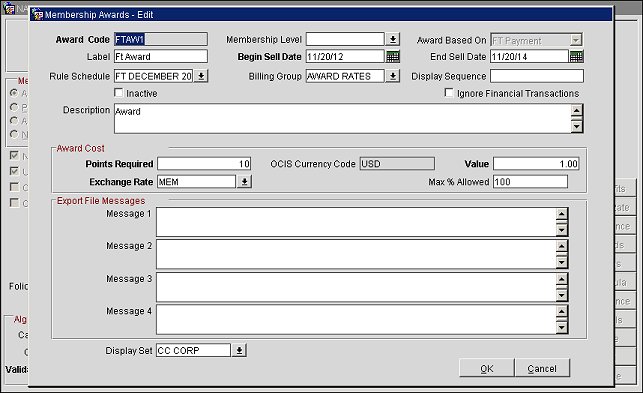Select second radio button in background window
643x393 pixels.
[x=14, y=107]
